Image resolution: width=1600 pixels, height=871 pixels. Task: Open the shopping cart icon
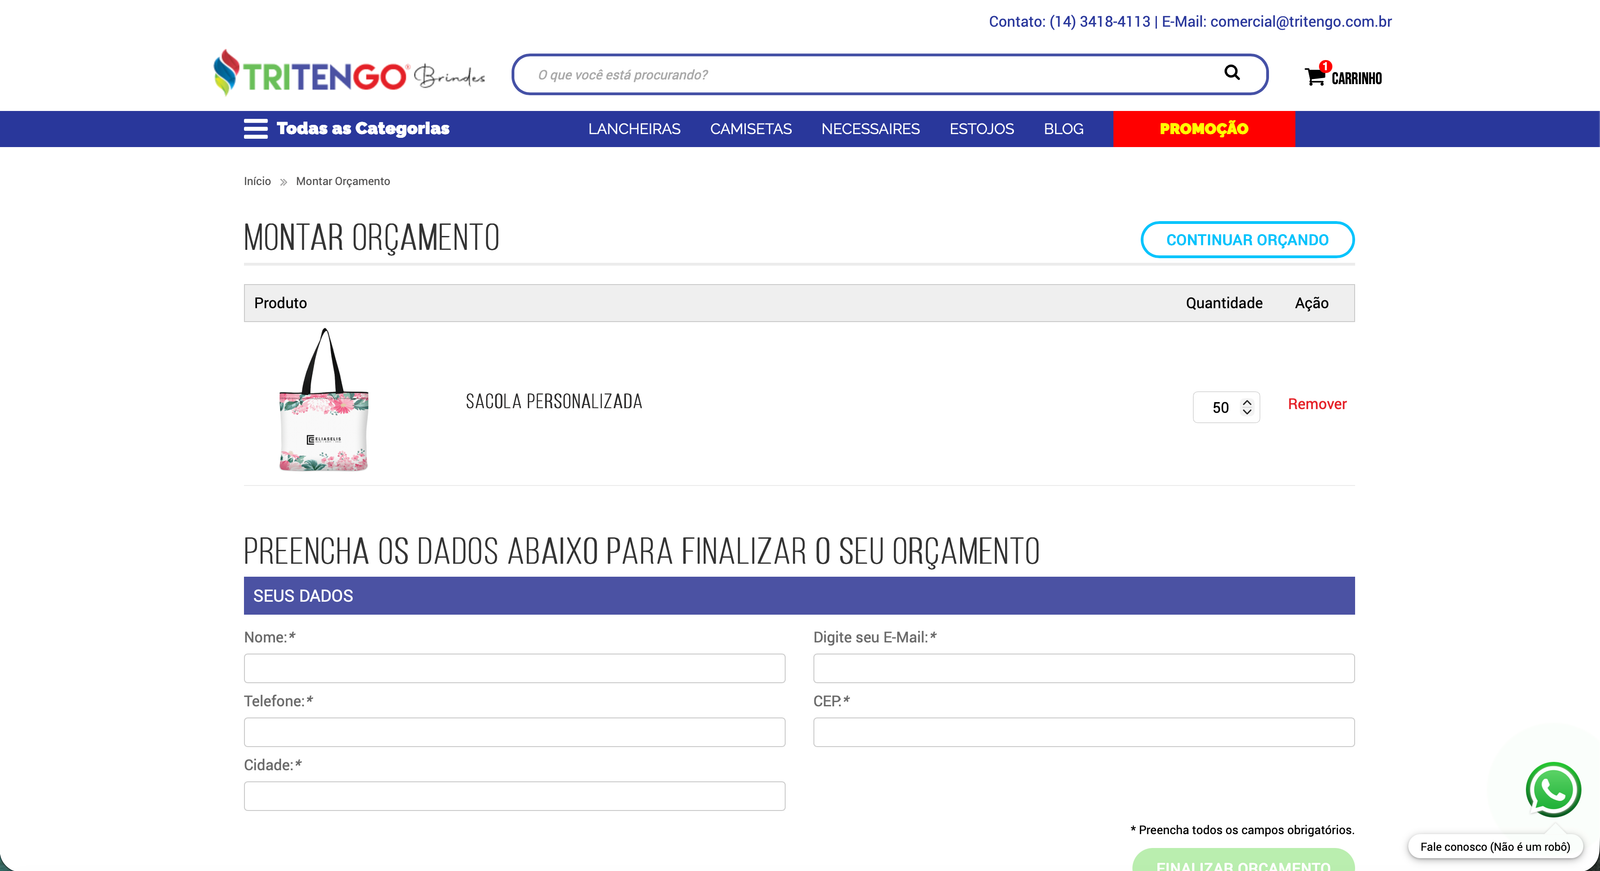1315,76
